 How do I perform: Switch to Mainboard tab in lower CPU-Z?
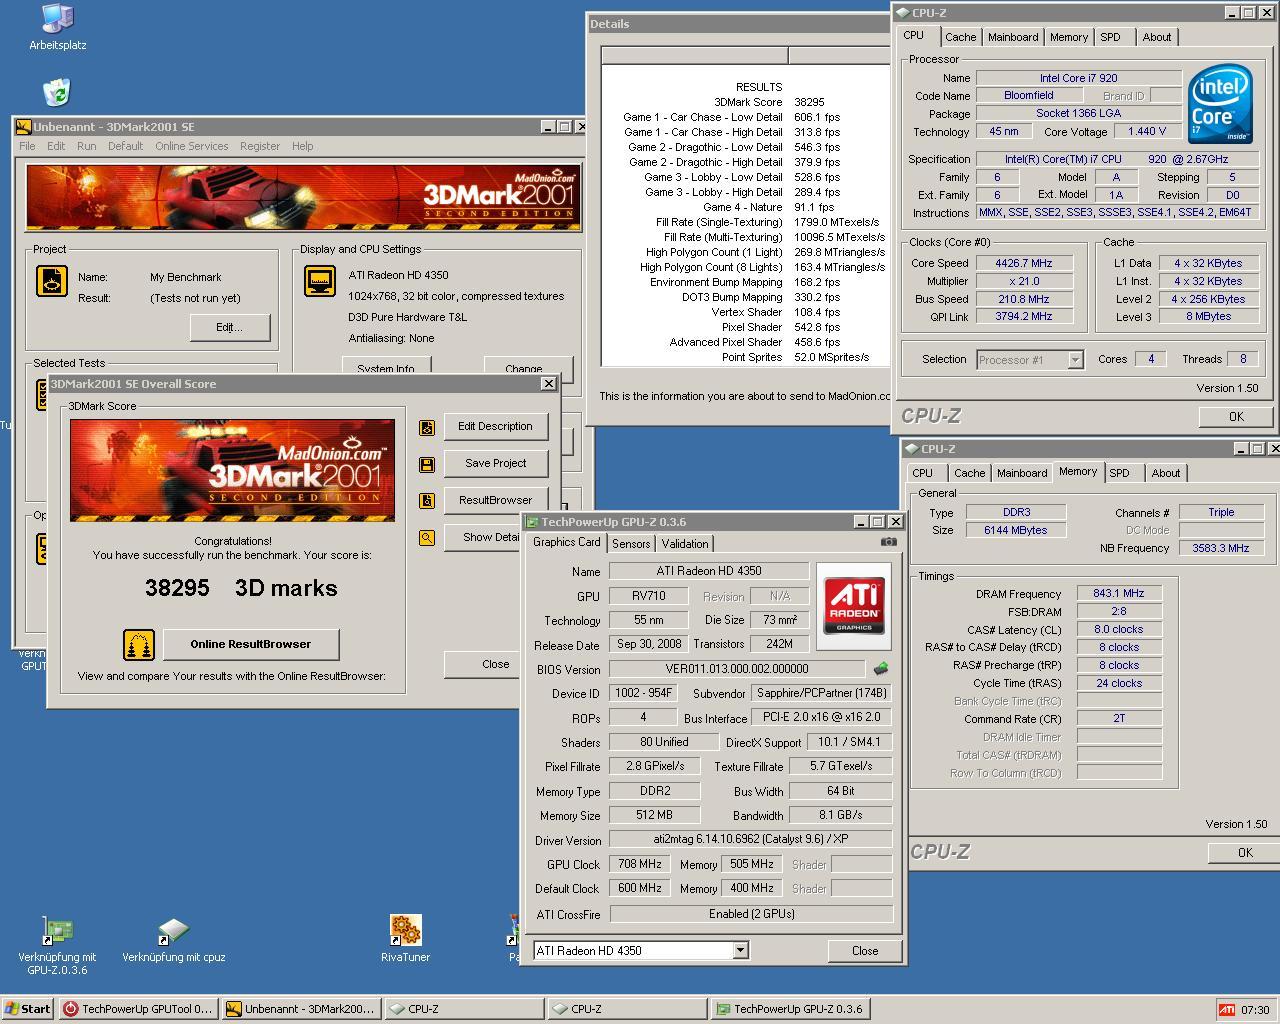[x=1022, y=473]
